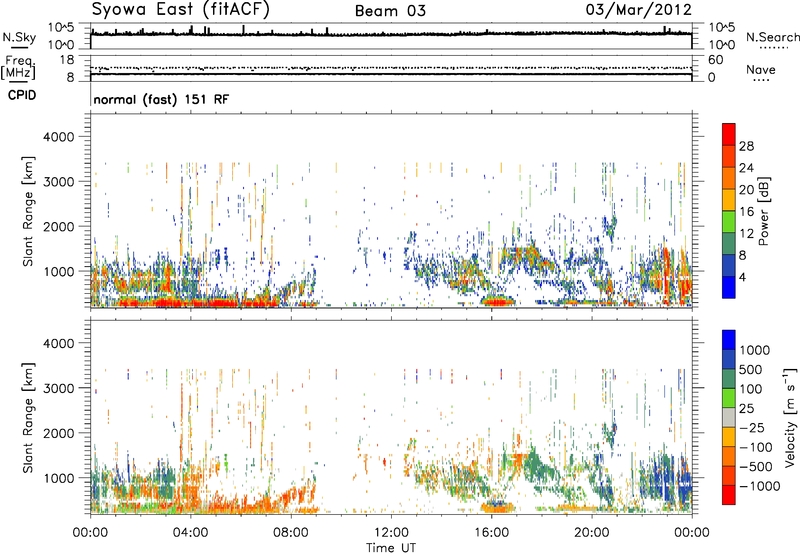Click the '08:00' time tick label
Viewport: 800px width, 554px height.
click(x=291, y=533)
